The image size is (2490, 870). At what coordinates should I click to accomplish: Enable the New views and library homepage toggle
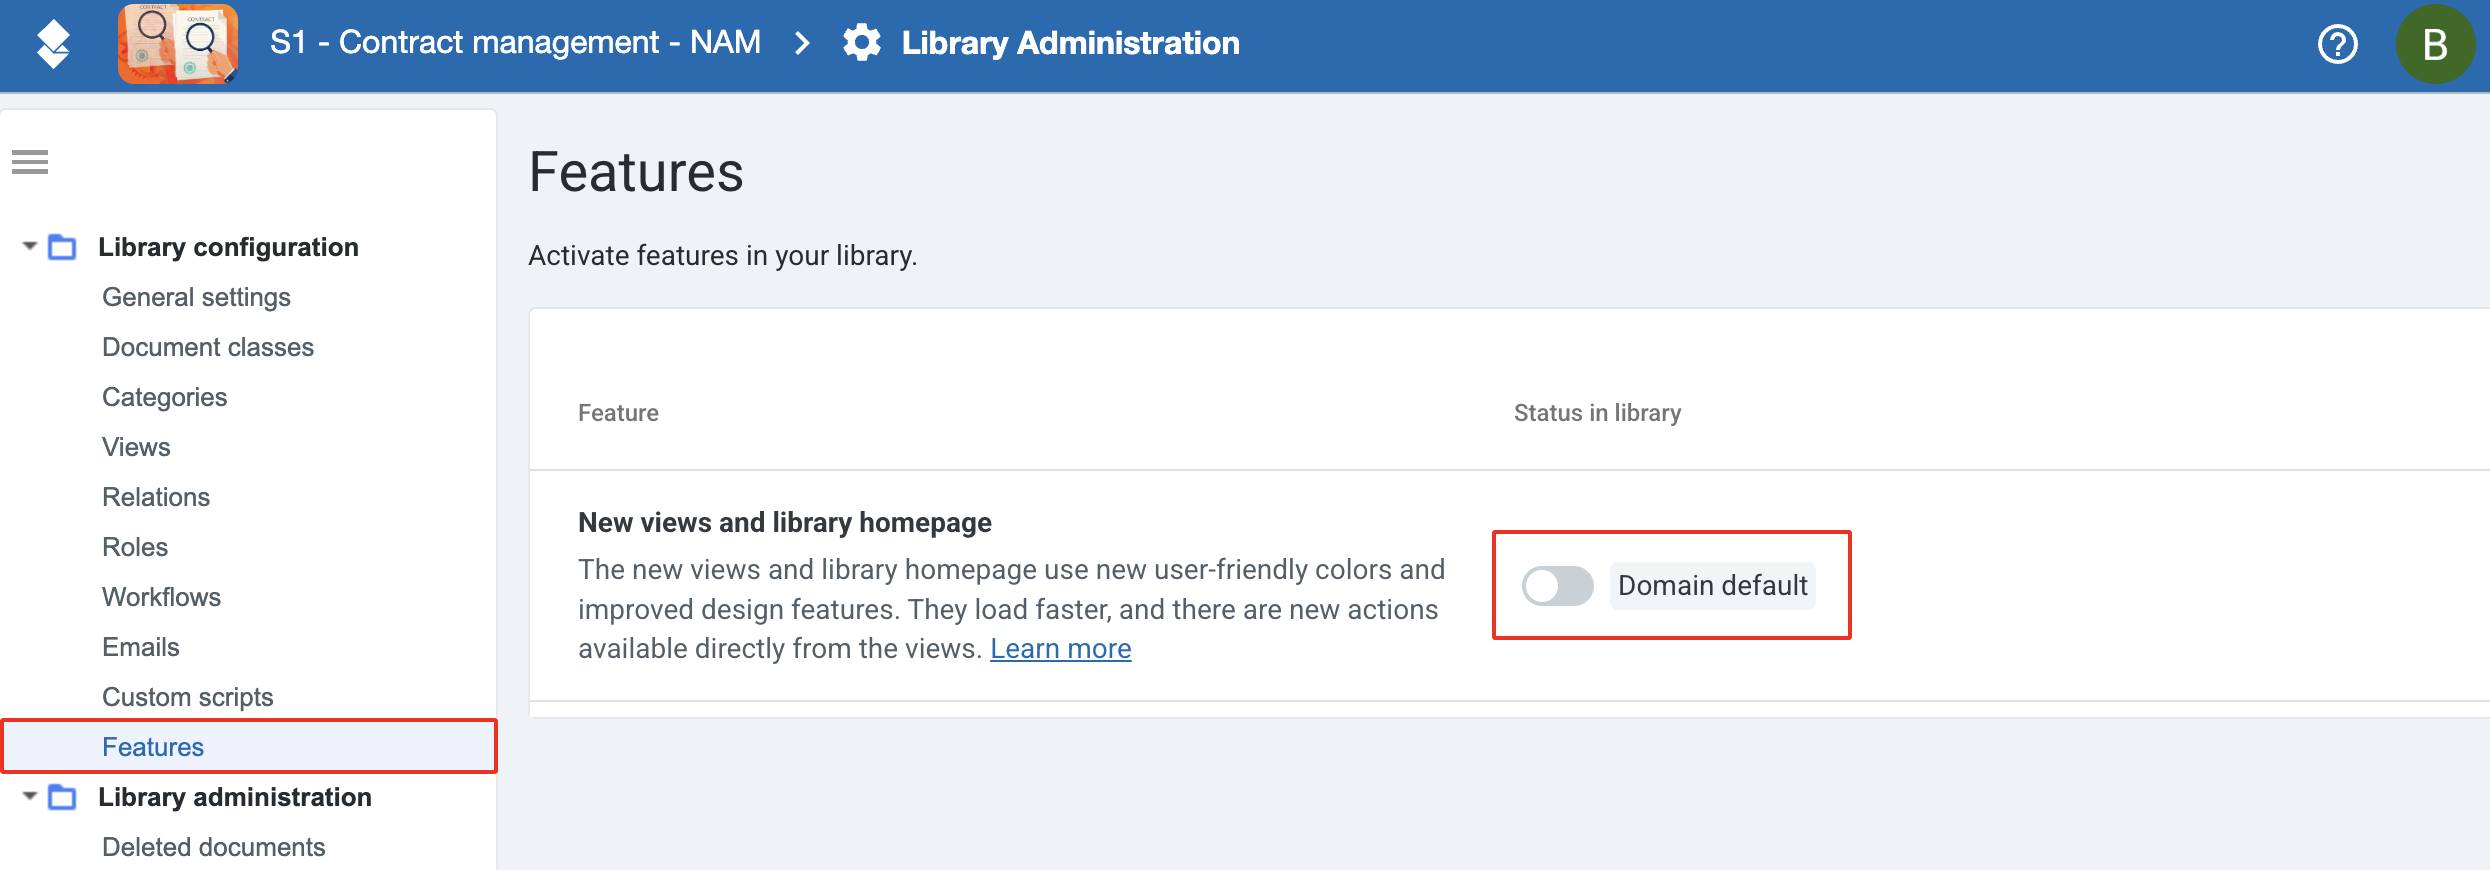point(1557,586)
